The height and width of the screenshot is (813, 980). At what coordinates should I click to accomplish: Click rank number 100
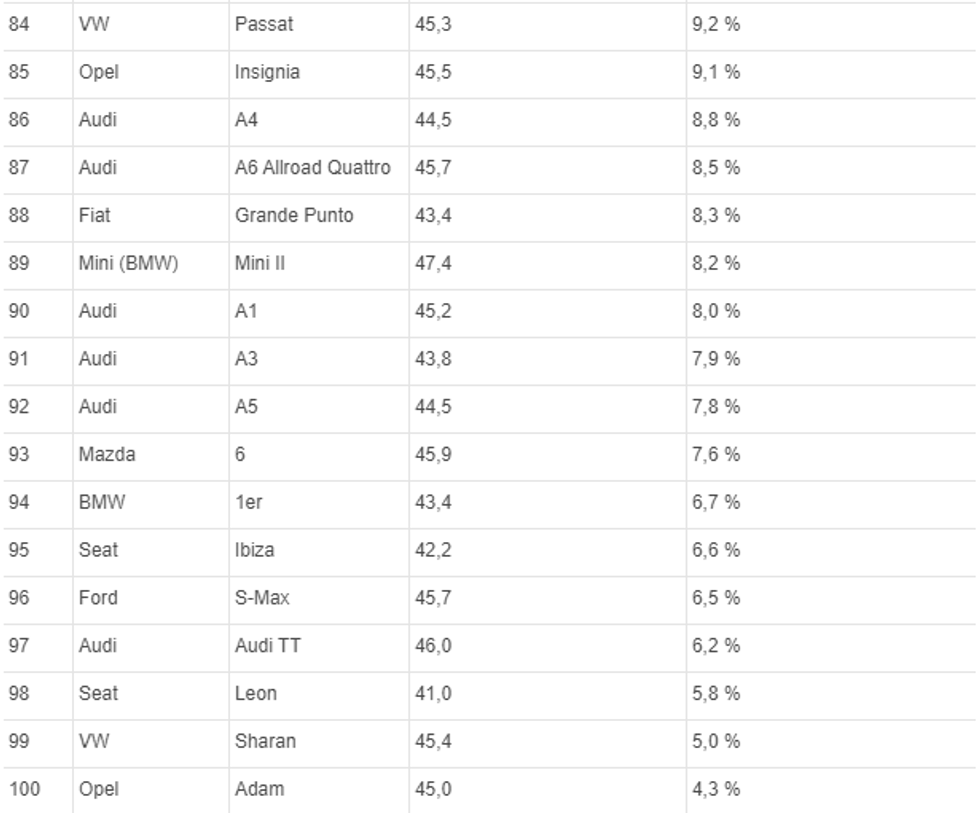24,789
